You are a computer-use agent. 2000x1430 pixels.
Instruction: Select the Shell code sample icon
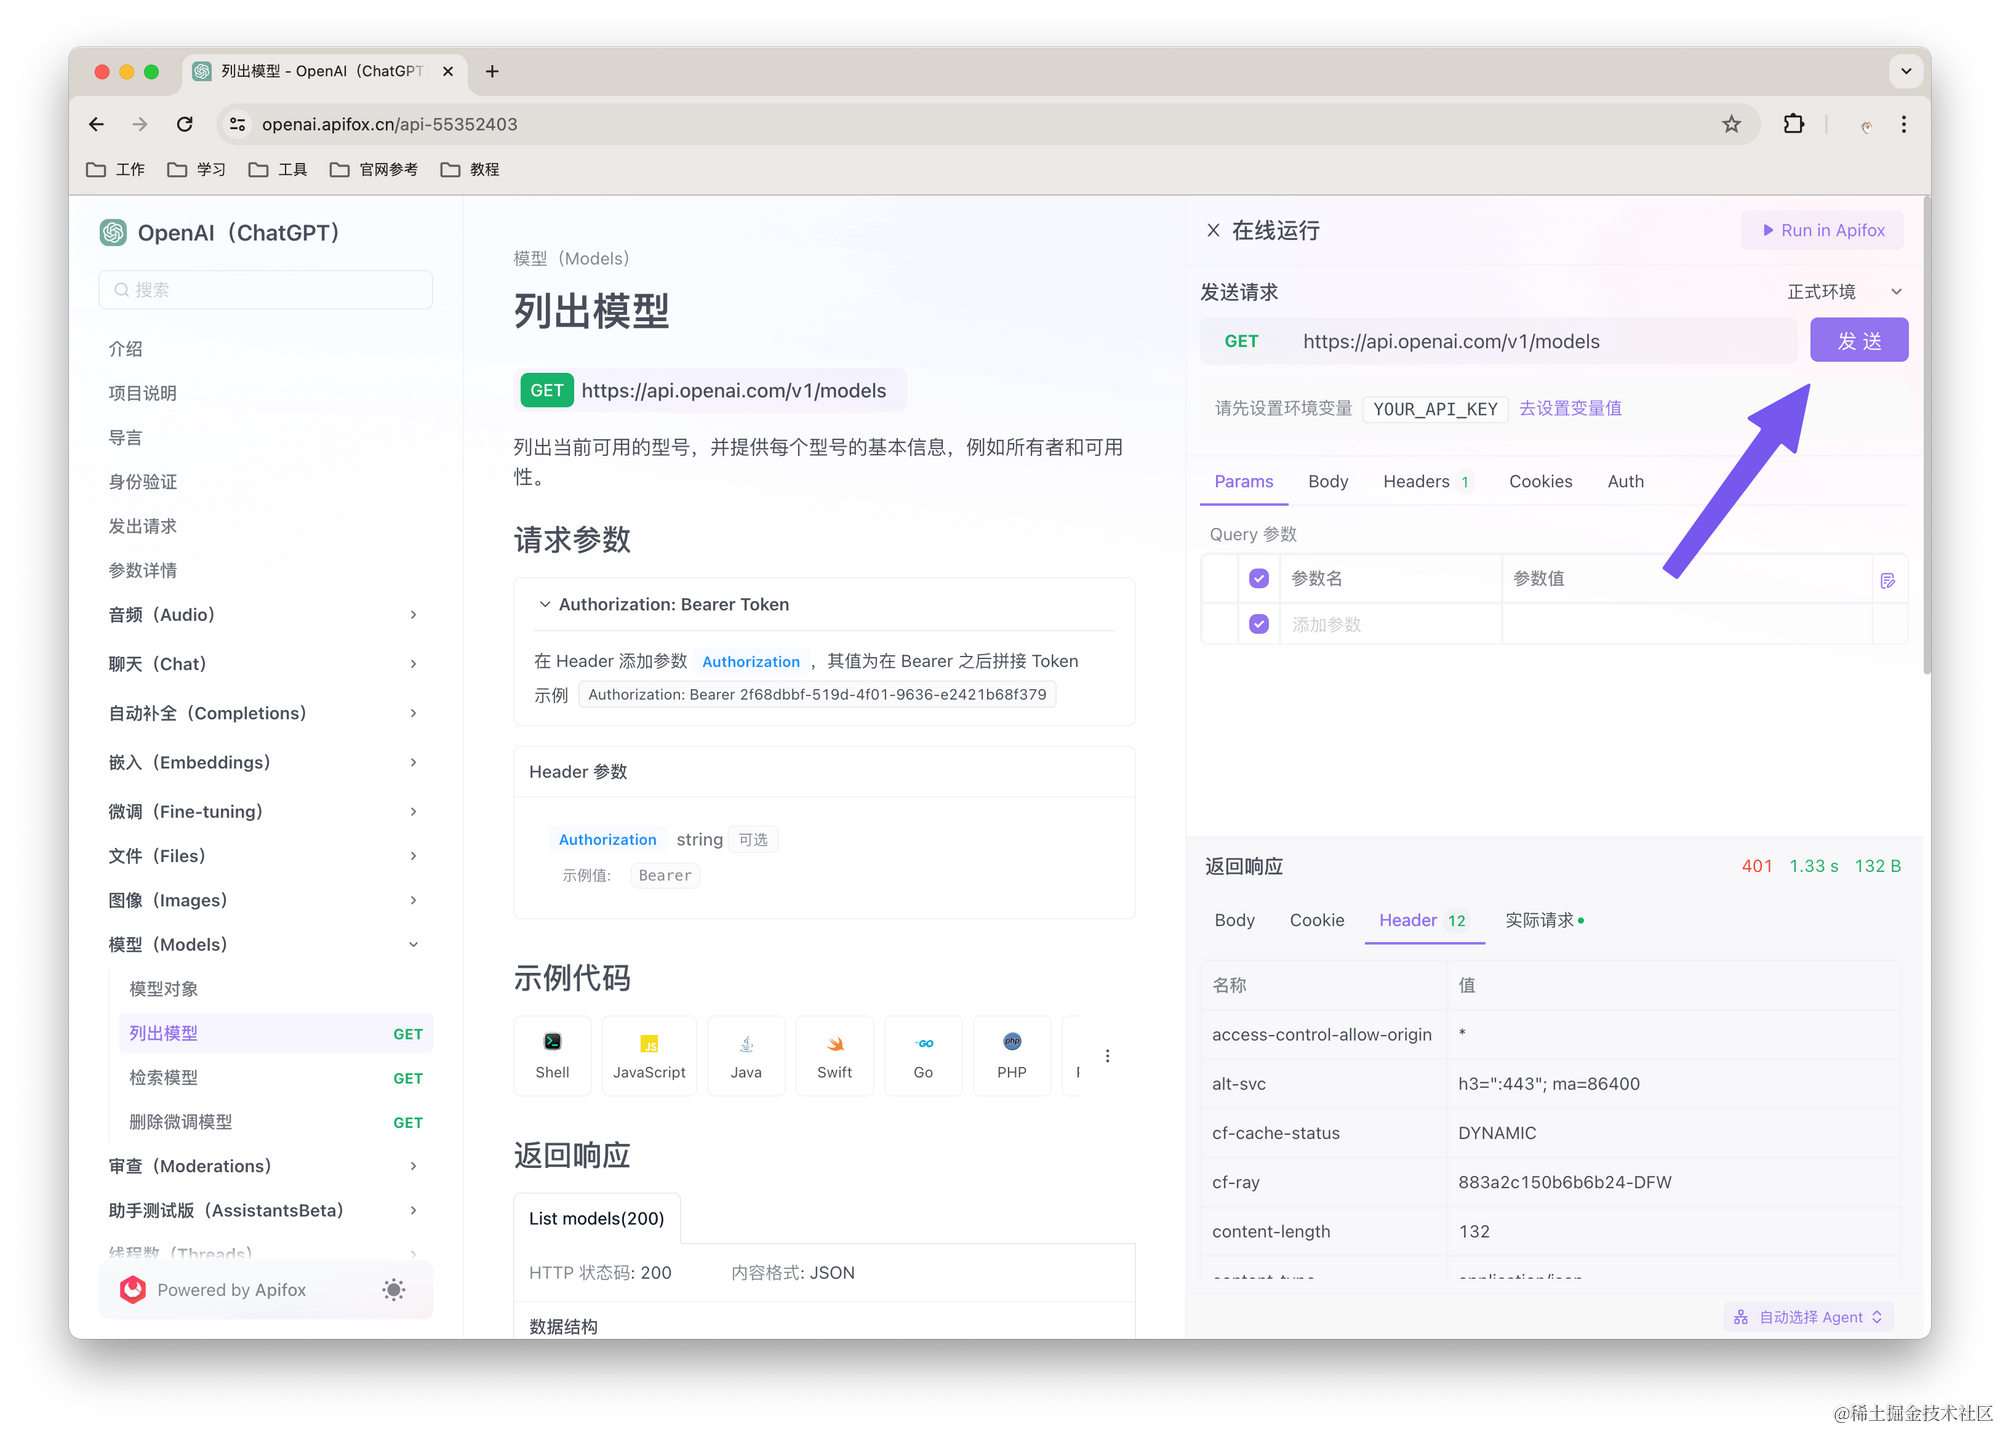click(x=552, y=1055)
